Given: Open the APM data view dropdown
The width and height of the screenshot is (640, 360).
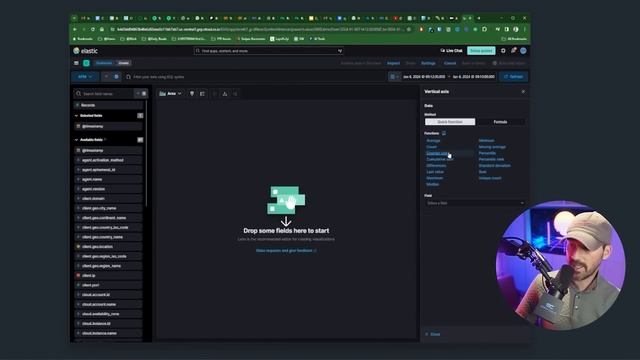Looking at the screenshot, I should (85, 77).
